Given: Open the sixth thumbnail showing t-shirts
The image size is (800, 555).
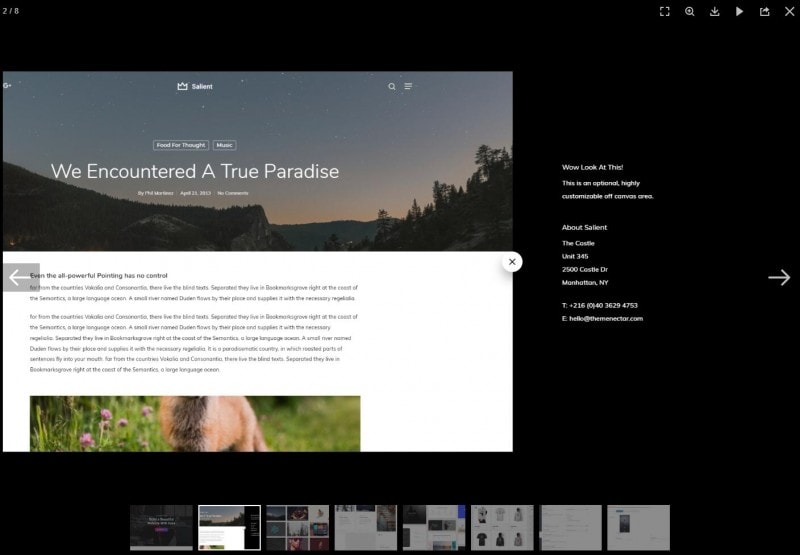Looking at the screenshot, I should pos(502,527).
